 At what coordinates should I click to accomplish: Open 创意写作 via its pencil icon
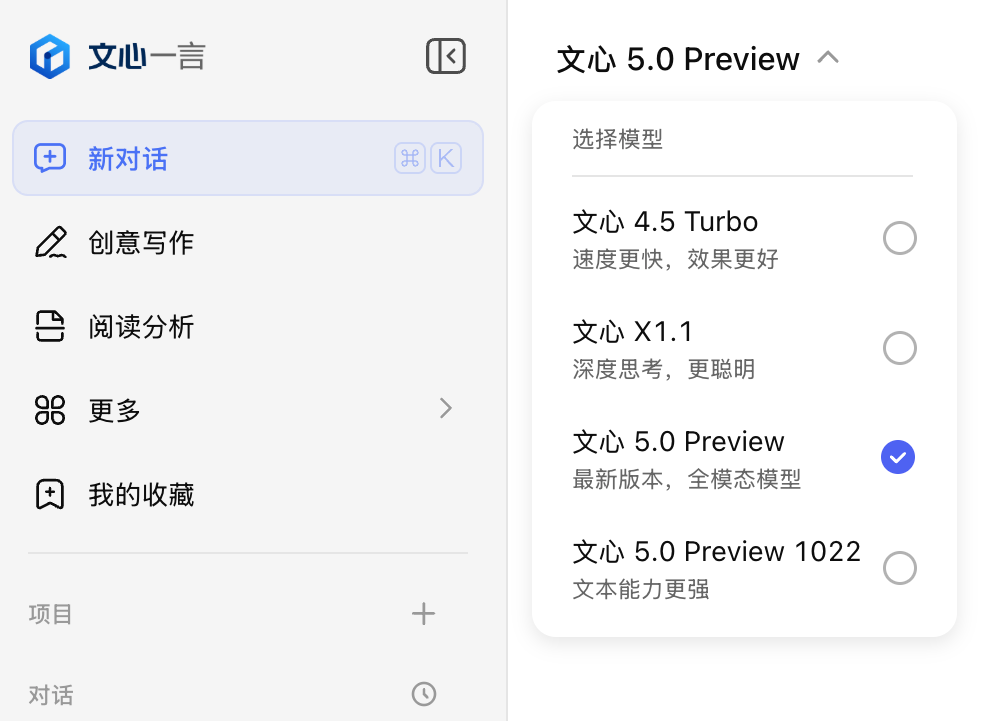51,242
